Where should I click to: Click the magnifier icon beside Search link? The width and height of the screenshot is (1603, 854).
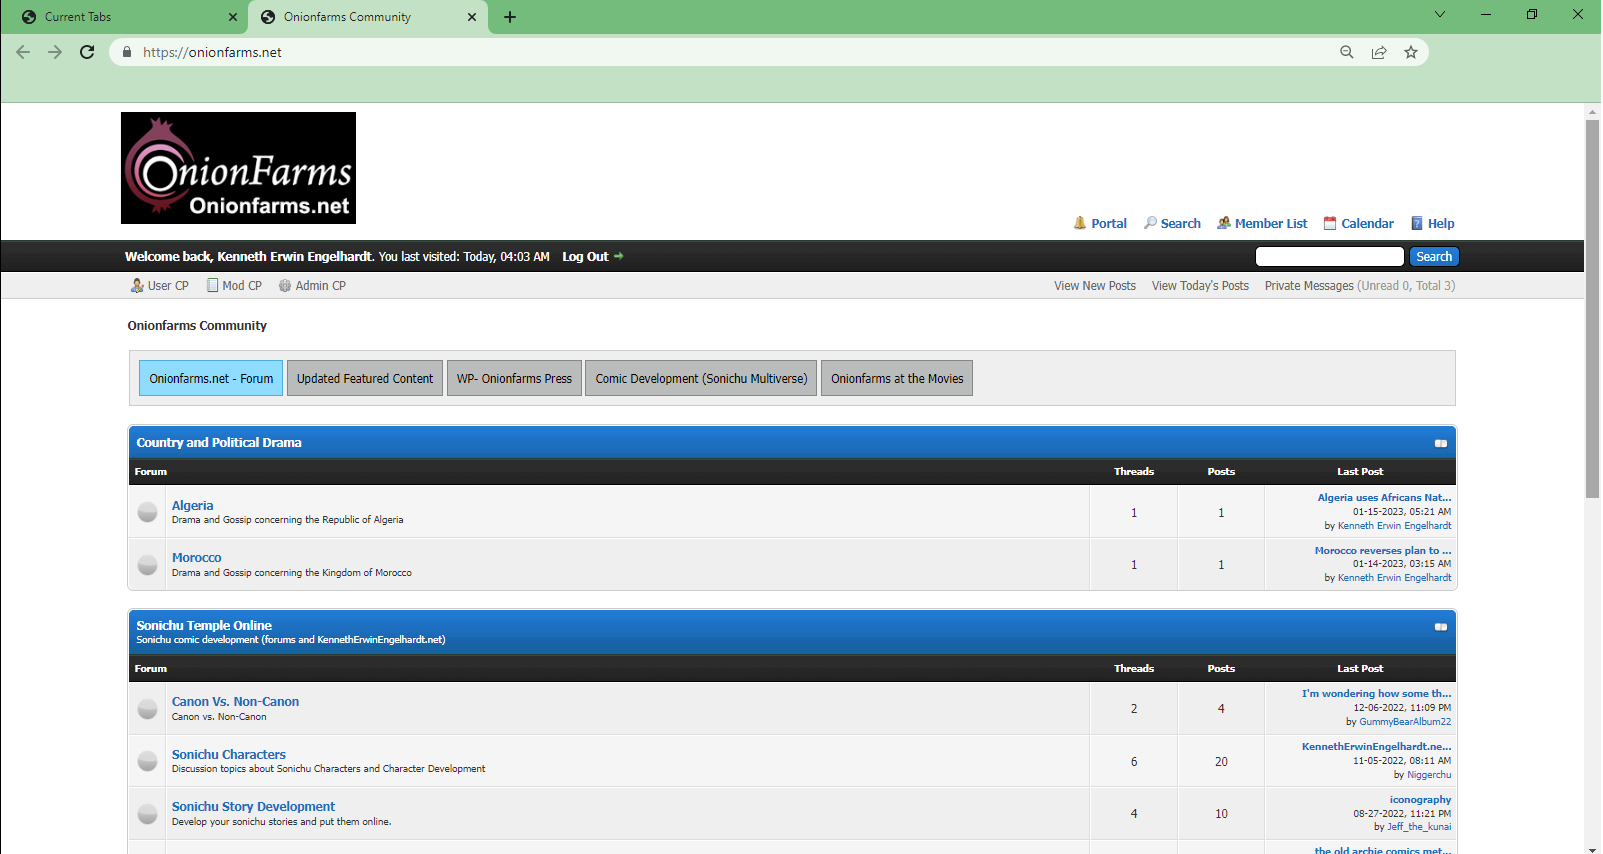point(1150,223)
